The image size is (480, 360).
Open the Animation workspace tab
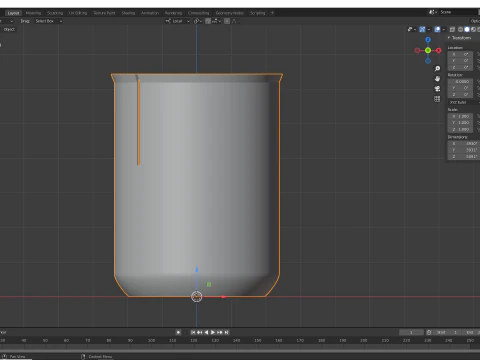150,13
